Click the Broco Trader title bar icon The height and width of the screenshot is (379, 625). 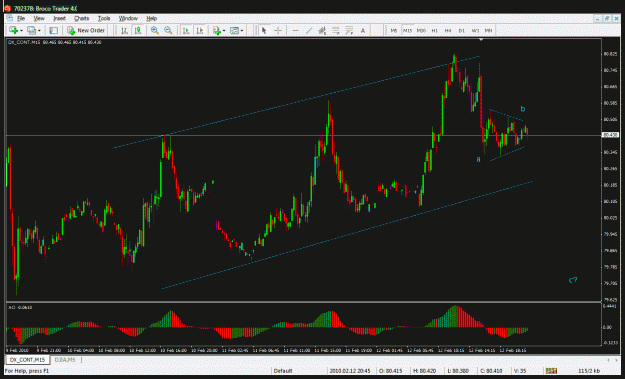tap(7, 8)
